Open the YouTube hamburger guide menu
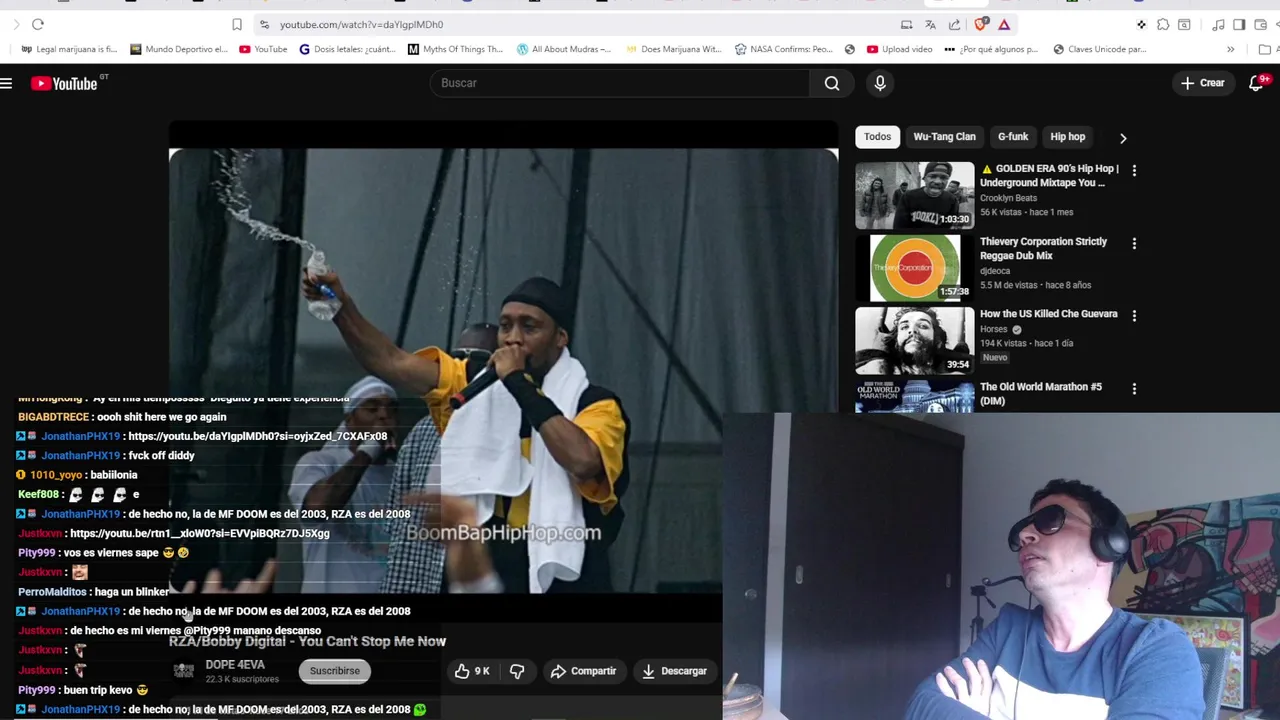This screenshot has height=720, width=1280. tap(6, 83)
